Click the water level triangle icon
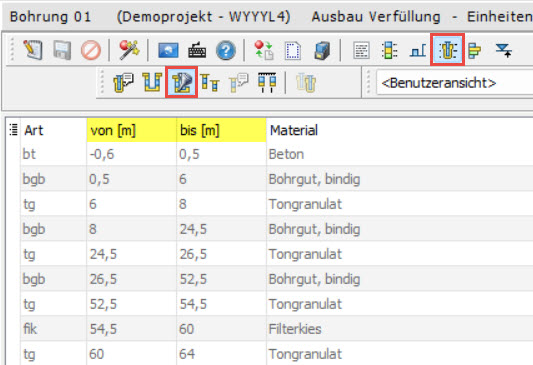 coord(504,50)
